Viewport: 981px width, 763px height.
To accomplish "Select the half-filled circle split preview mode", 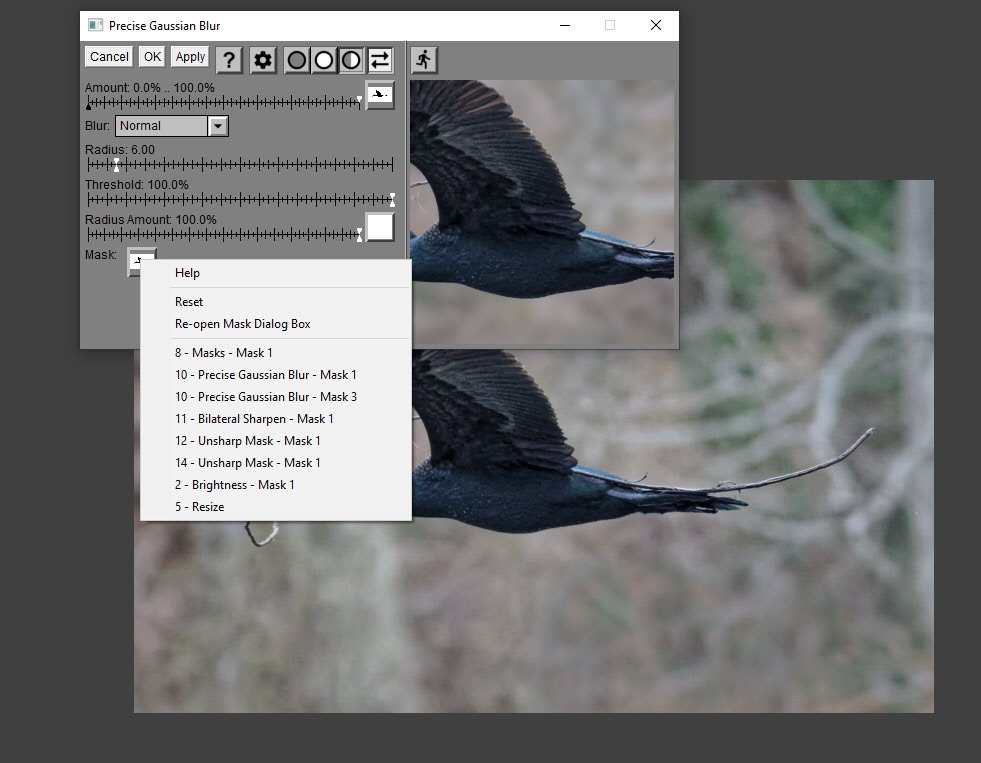I will [351, 60].
